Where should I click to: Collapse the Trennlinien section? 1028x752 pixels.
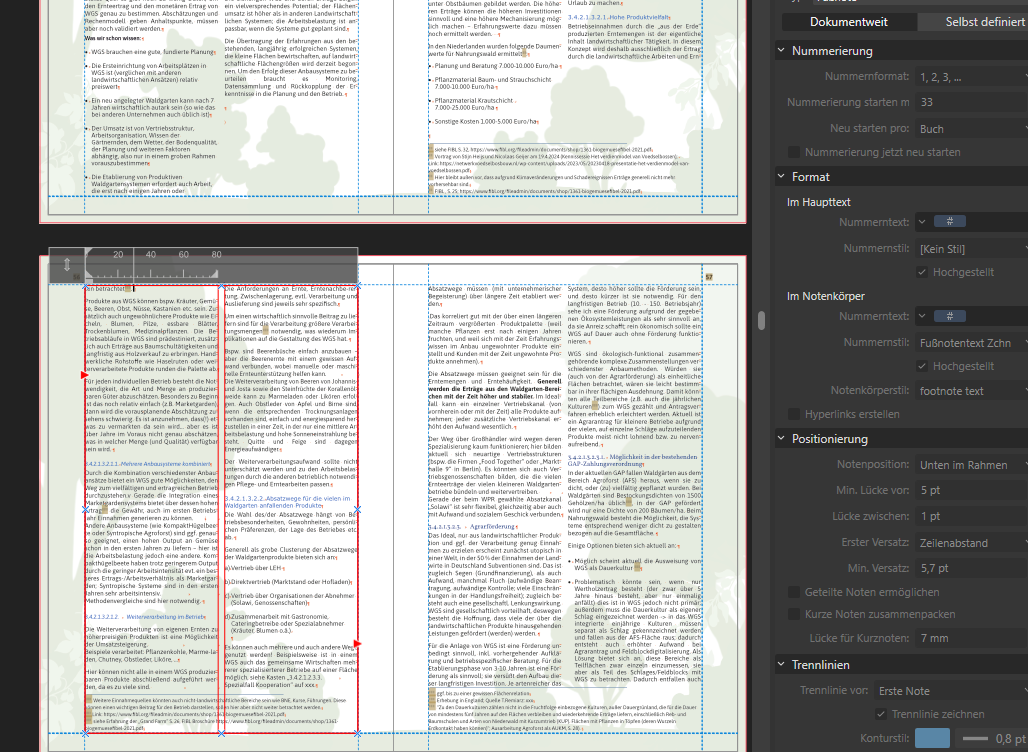coord(781,664)
